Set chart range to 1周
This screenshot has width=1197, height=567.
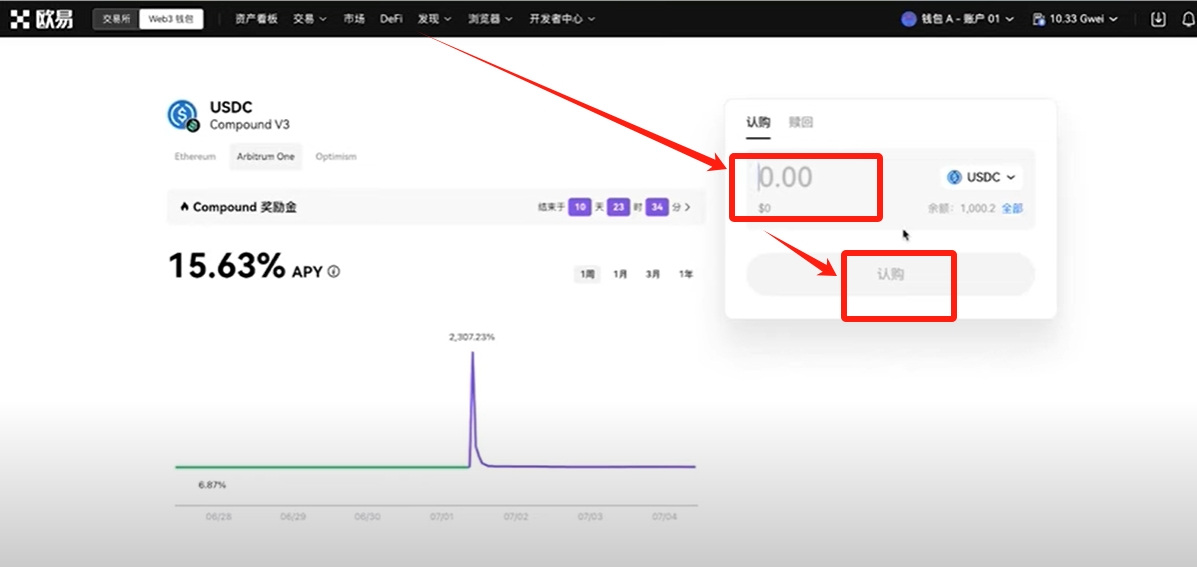click(587, 274)
